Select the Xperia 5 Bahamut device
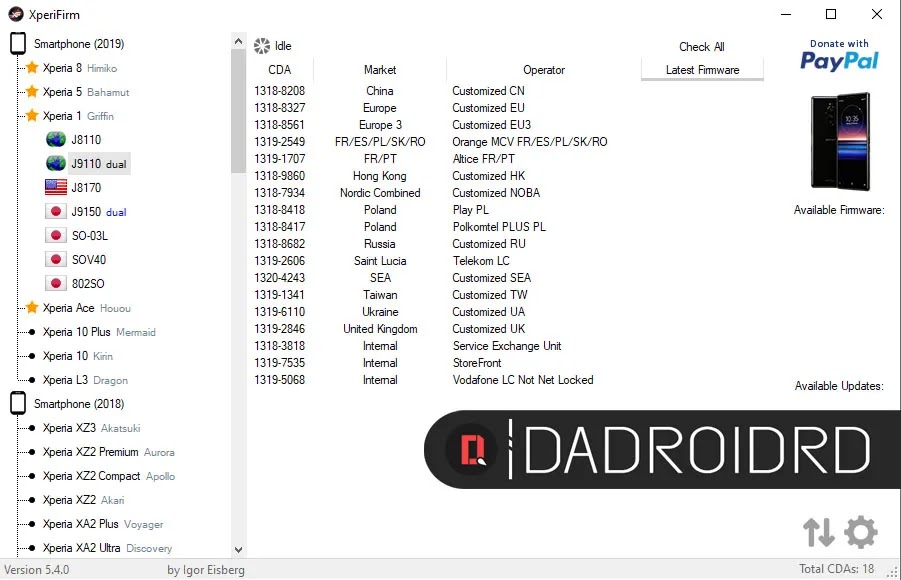Image resolution: width=901 pixels, height=580 pixels. (86, 92)
